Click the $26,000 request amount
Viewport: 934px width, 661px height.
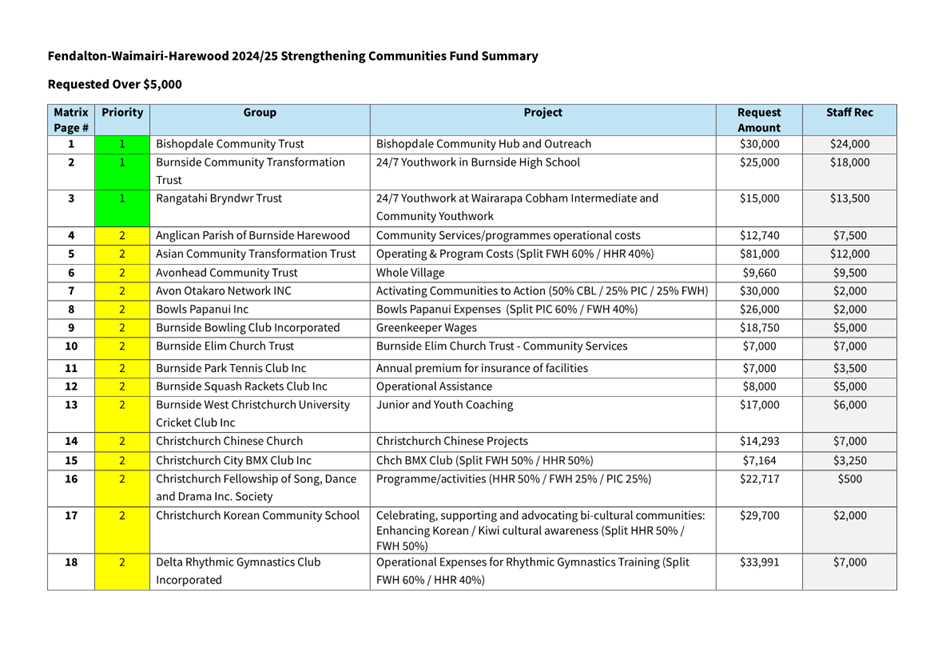click(759, 310)
